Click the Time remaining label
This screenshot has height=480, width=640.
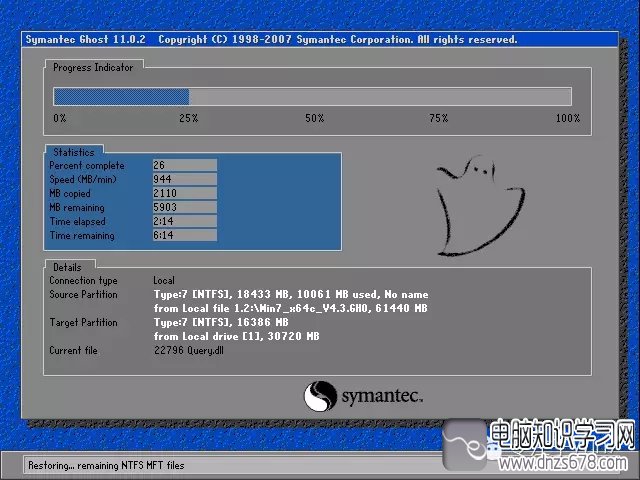[x=82, y=235]
